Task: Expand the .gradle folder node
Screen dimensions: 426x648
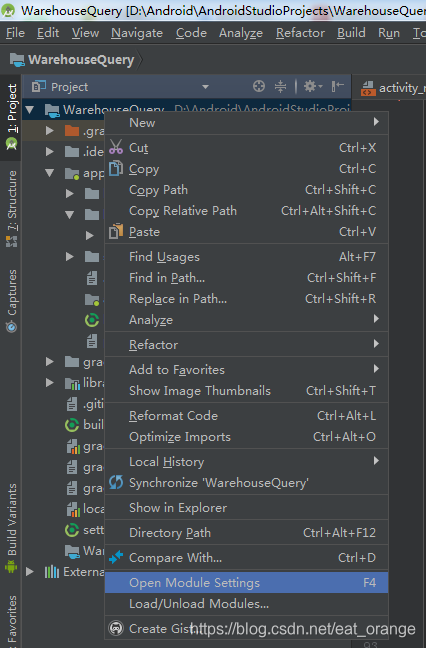Action: coord(50,131)
